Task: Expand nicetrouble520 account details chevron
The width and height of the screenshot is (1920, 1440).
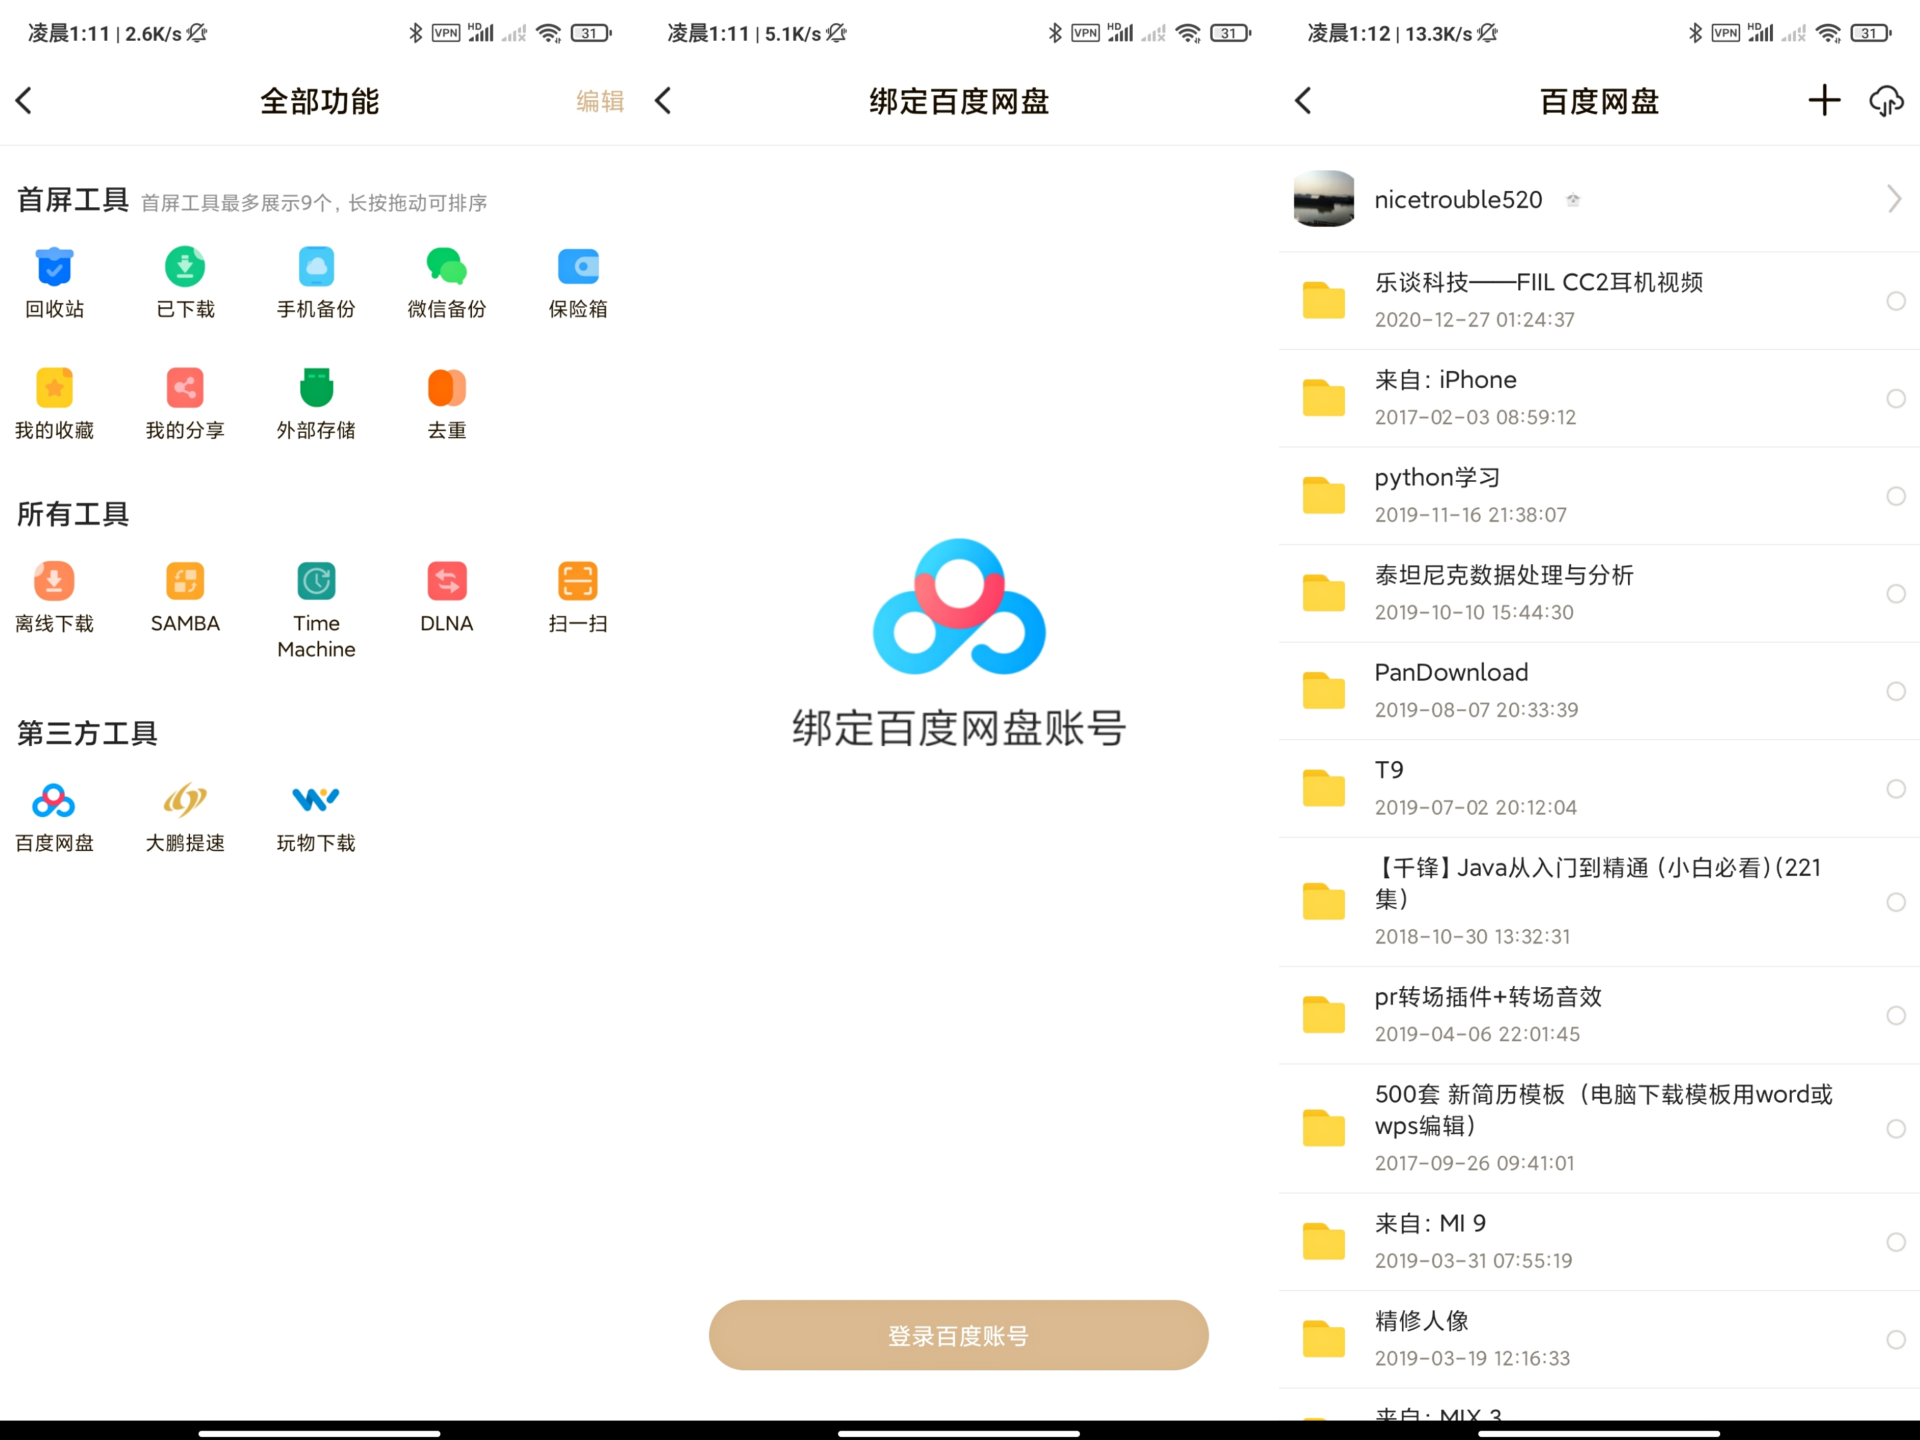Action: click(x=1893, y=199)
